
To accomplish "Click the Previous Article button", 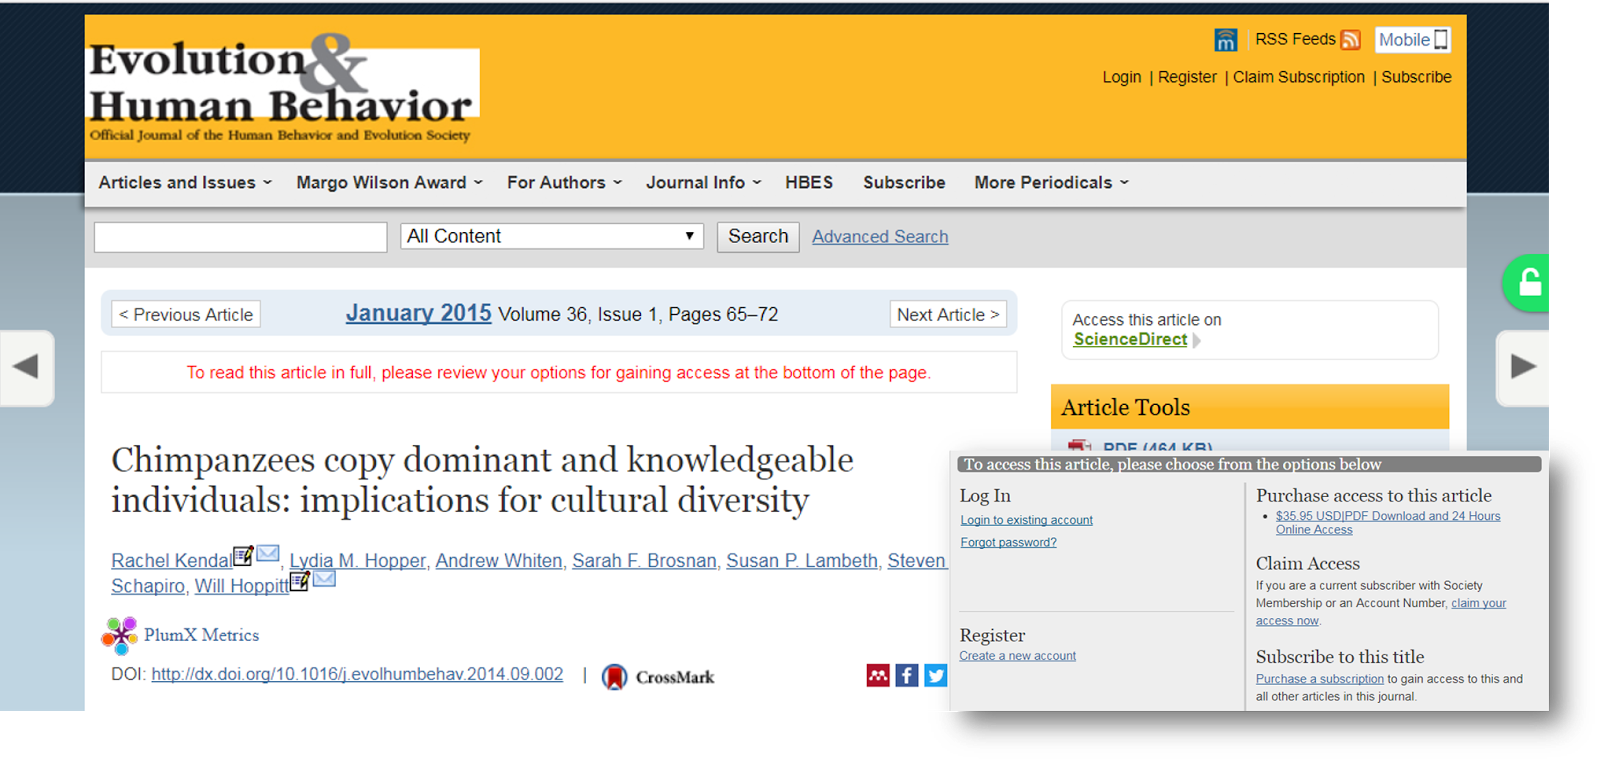I will (x=186, y=314).
